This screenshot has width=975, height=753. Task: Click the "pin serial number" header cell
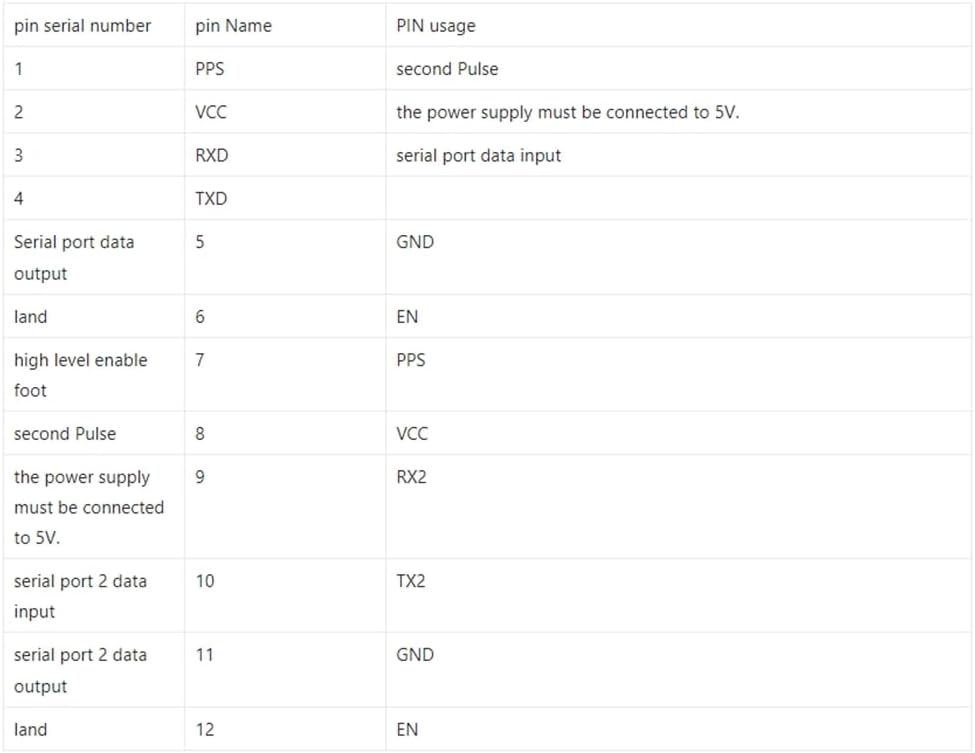(82, 26)
